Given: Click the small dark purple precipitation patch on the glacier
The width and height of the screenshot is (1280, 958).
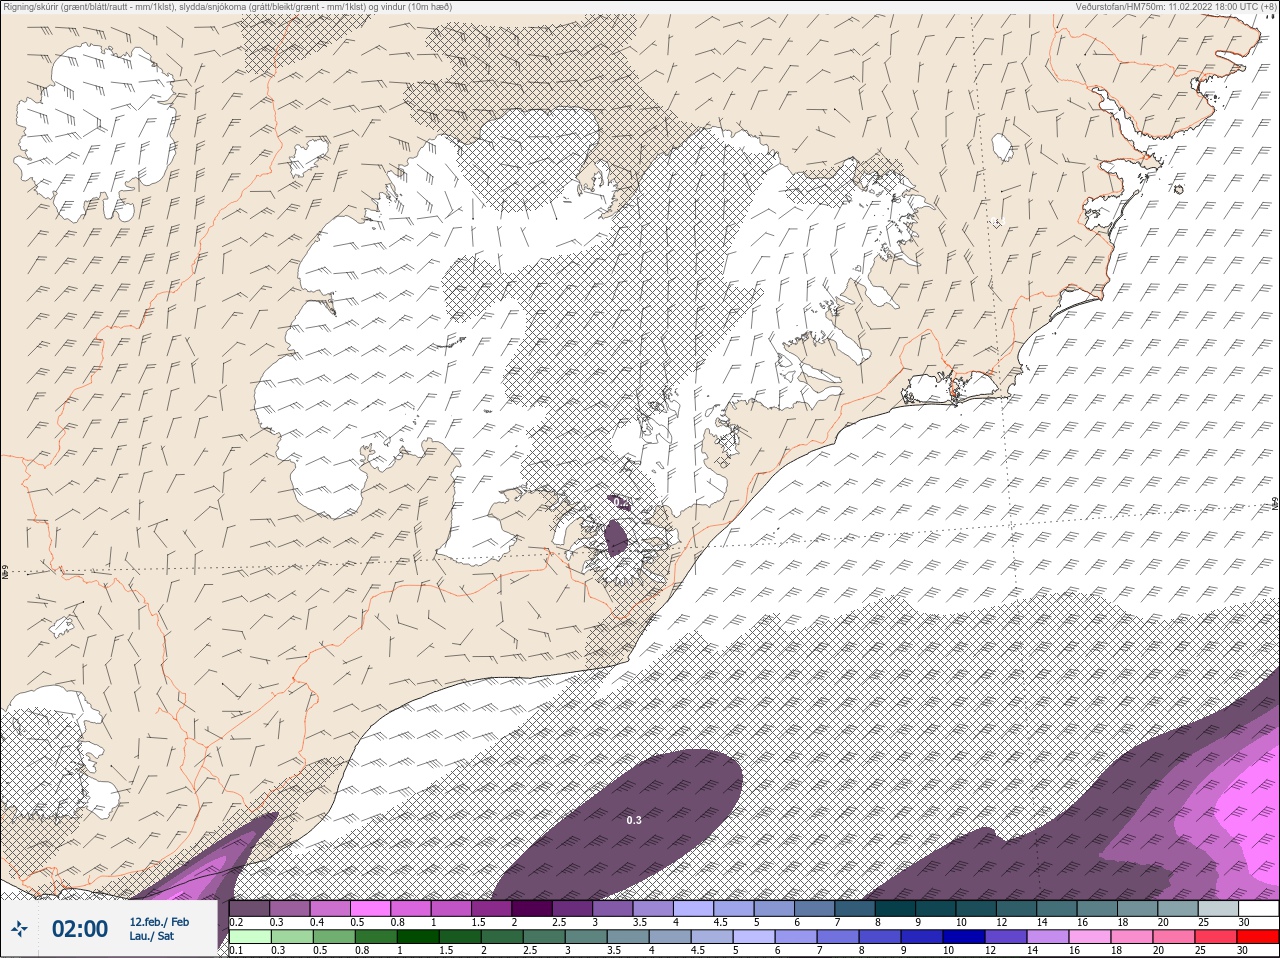Looking at the screenshot, I should (616, 537).
